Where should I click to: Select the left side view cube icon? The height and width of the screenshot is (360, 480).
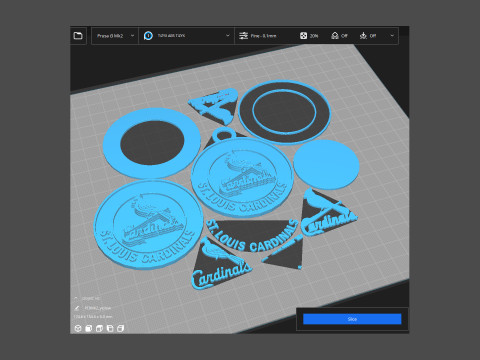(110, 328)
